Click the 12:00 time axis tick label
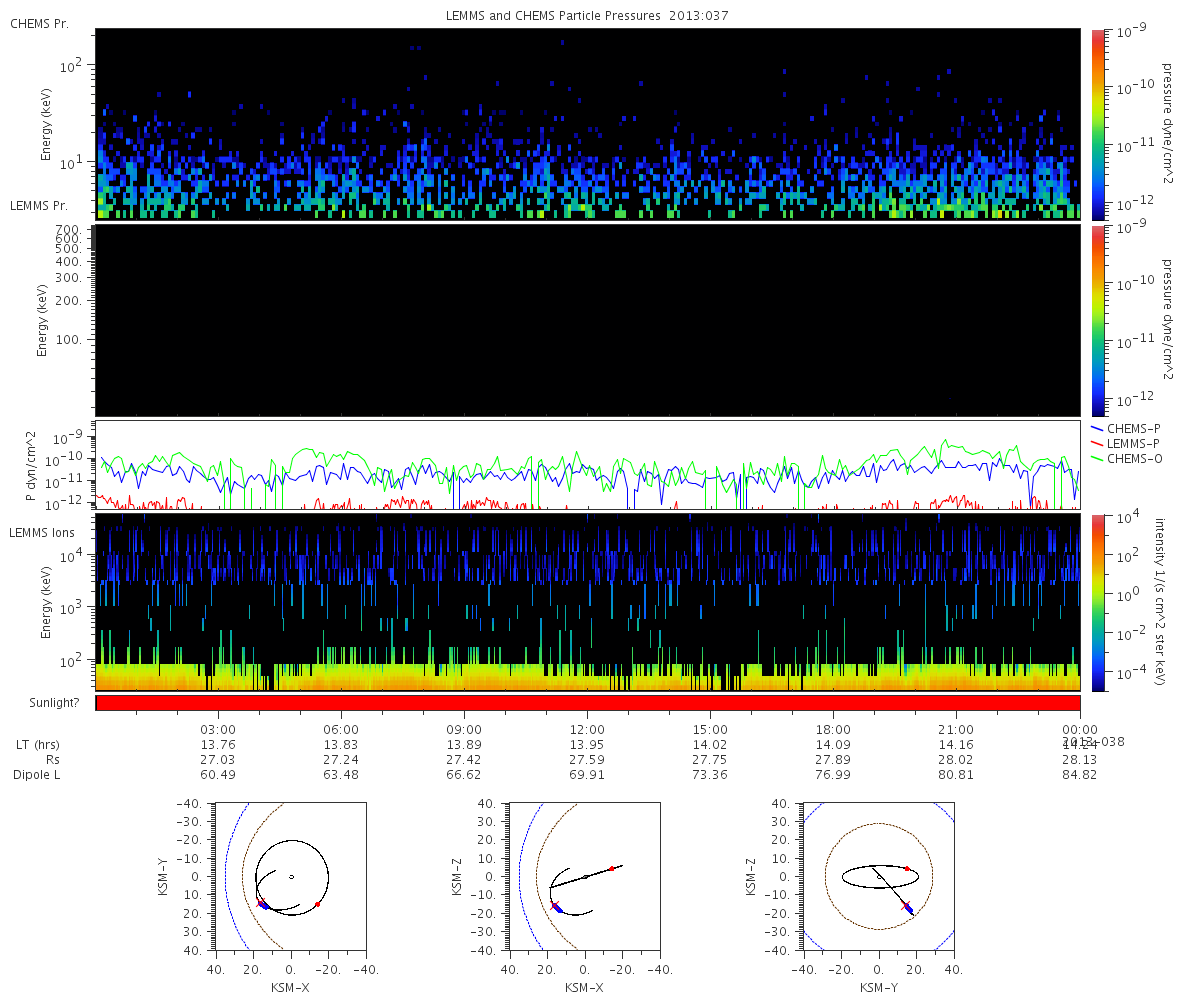Screen dimensions: 1200x1000 pos(588,729)
